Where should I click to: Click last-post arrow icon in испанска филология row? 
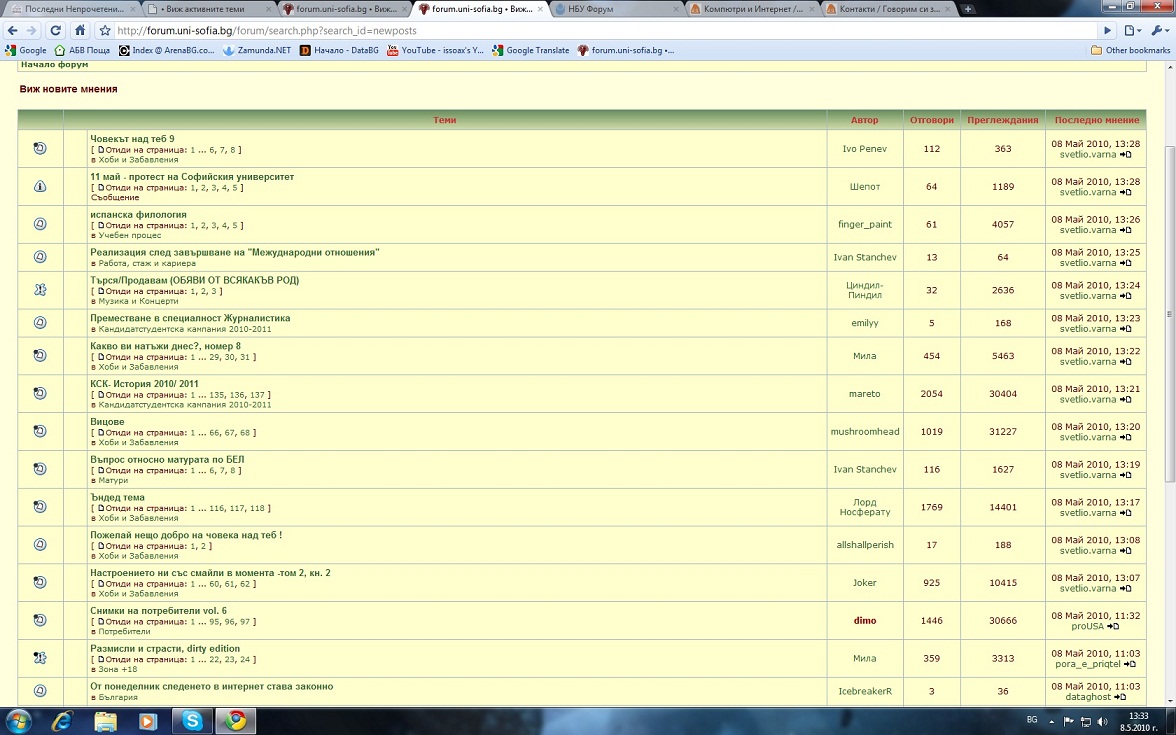pyautogui.click(x=1125, y=230)
